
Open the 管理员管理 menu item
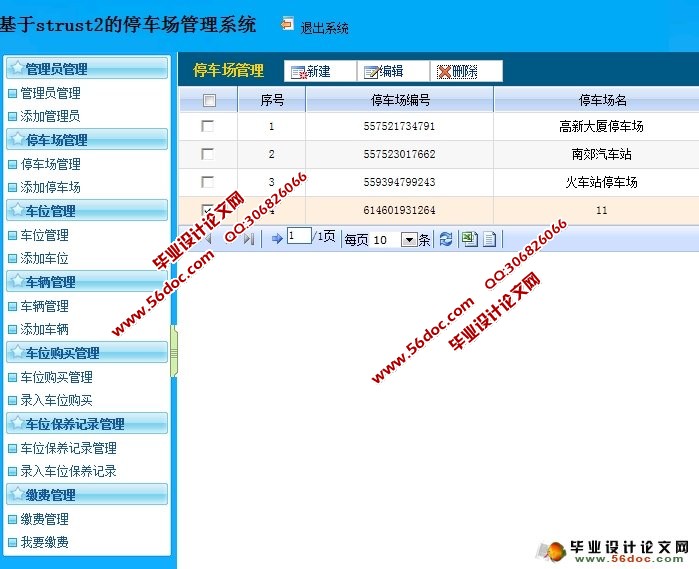tap(50, 93)
